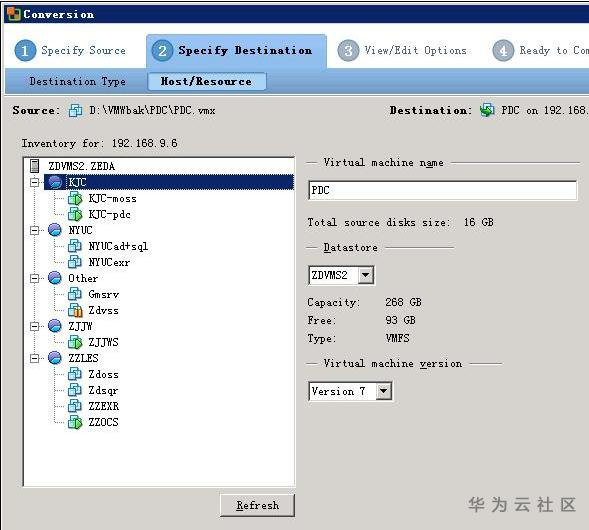Click the step 4 number circle
The image size is (589, 530).
point(503,51)
